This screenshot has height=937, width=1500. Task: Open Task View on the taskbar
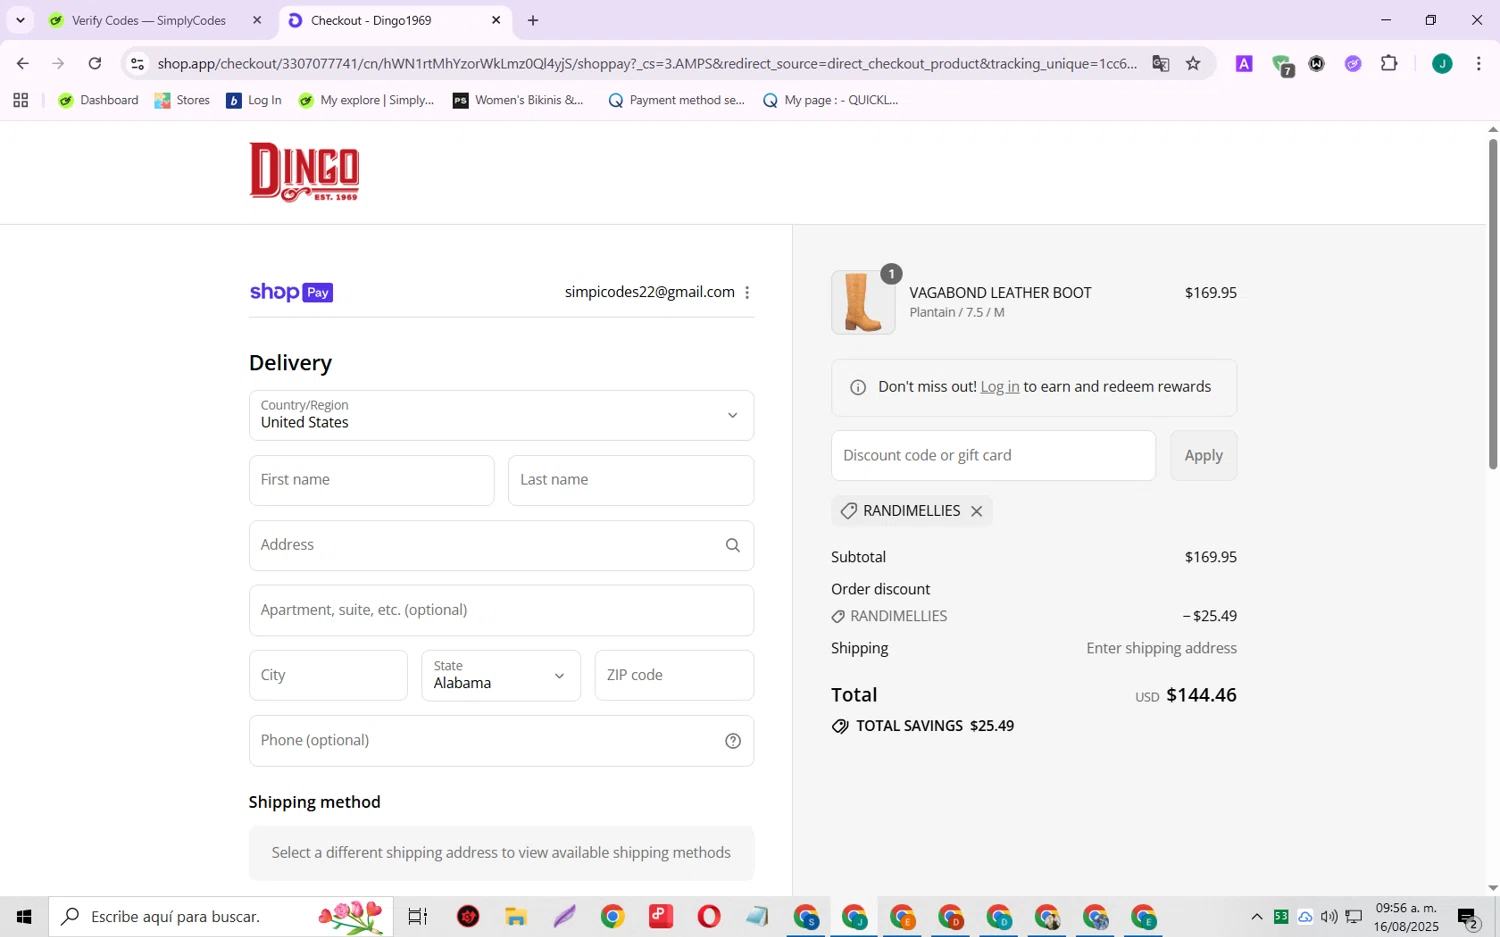tap(418, 916)
